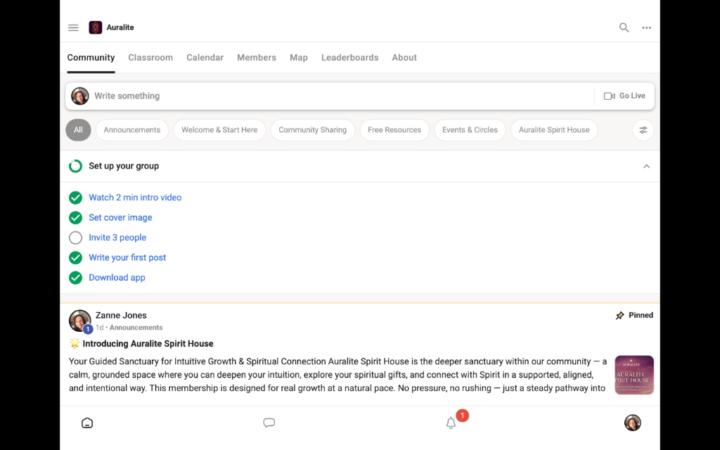Open the three-dot more options menu
Image resolution: width=720 pixels, height=450 pixels.
[x=647, y=28]
